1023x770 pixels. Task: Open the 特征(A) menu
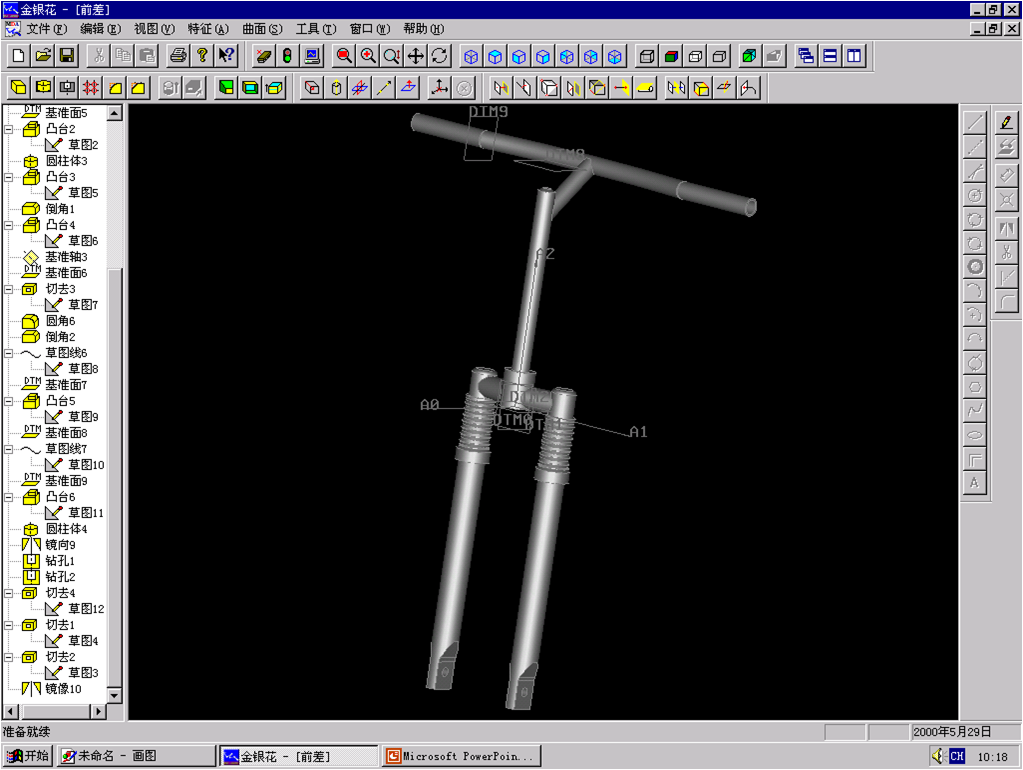[x=208, y=29]
